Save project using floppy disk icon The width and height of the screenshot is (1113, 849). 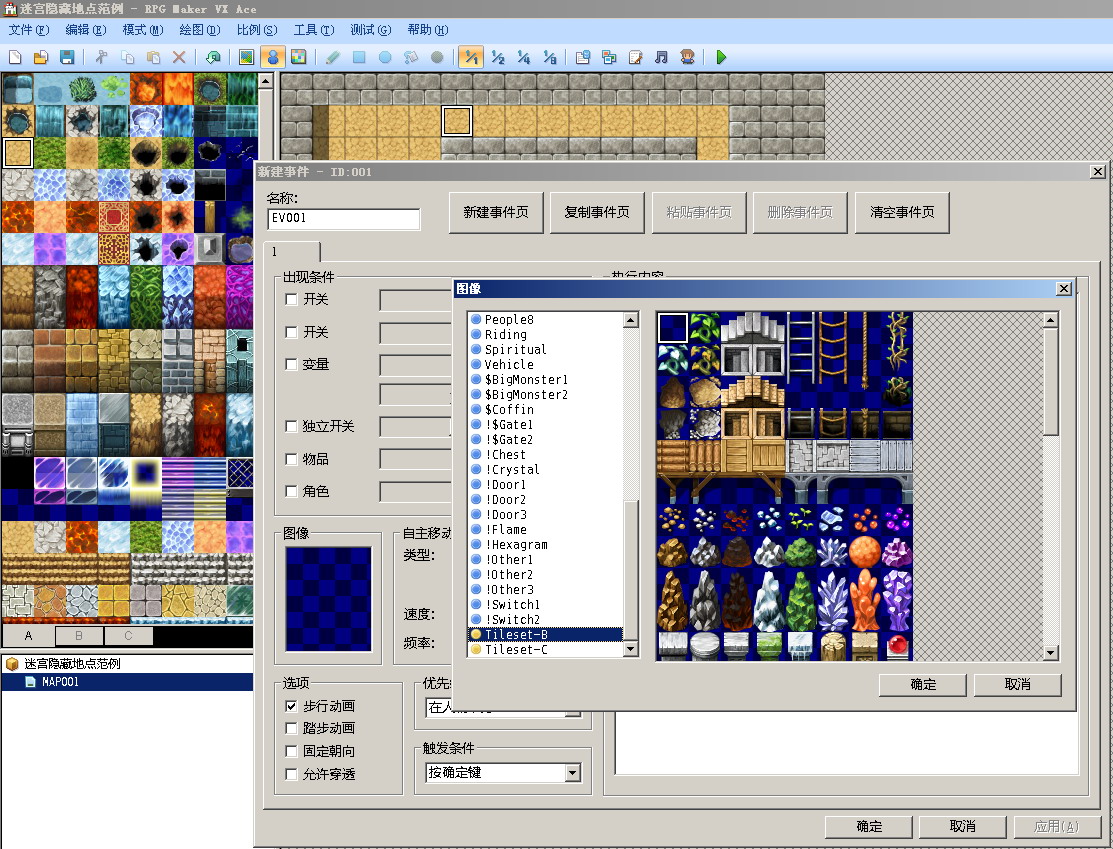tap(67, 57)
